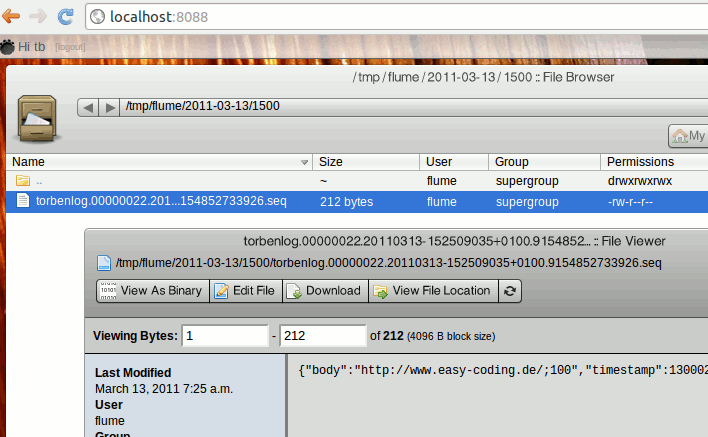This screenshot has height=437, width=708.
Task: Click the Permissions column header
Action: [x=640, y=162]
